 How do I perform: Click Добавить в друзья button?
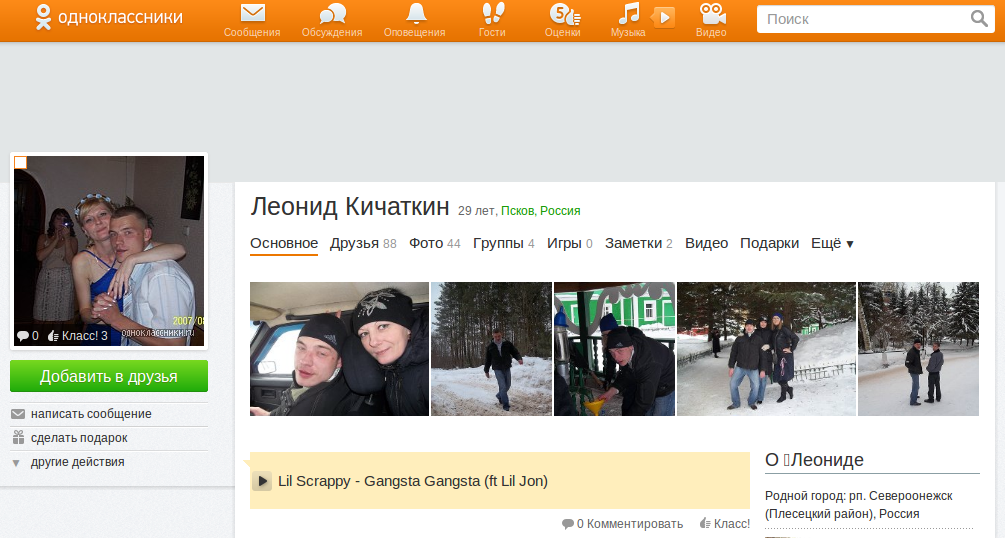click(x=109, y=376)
